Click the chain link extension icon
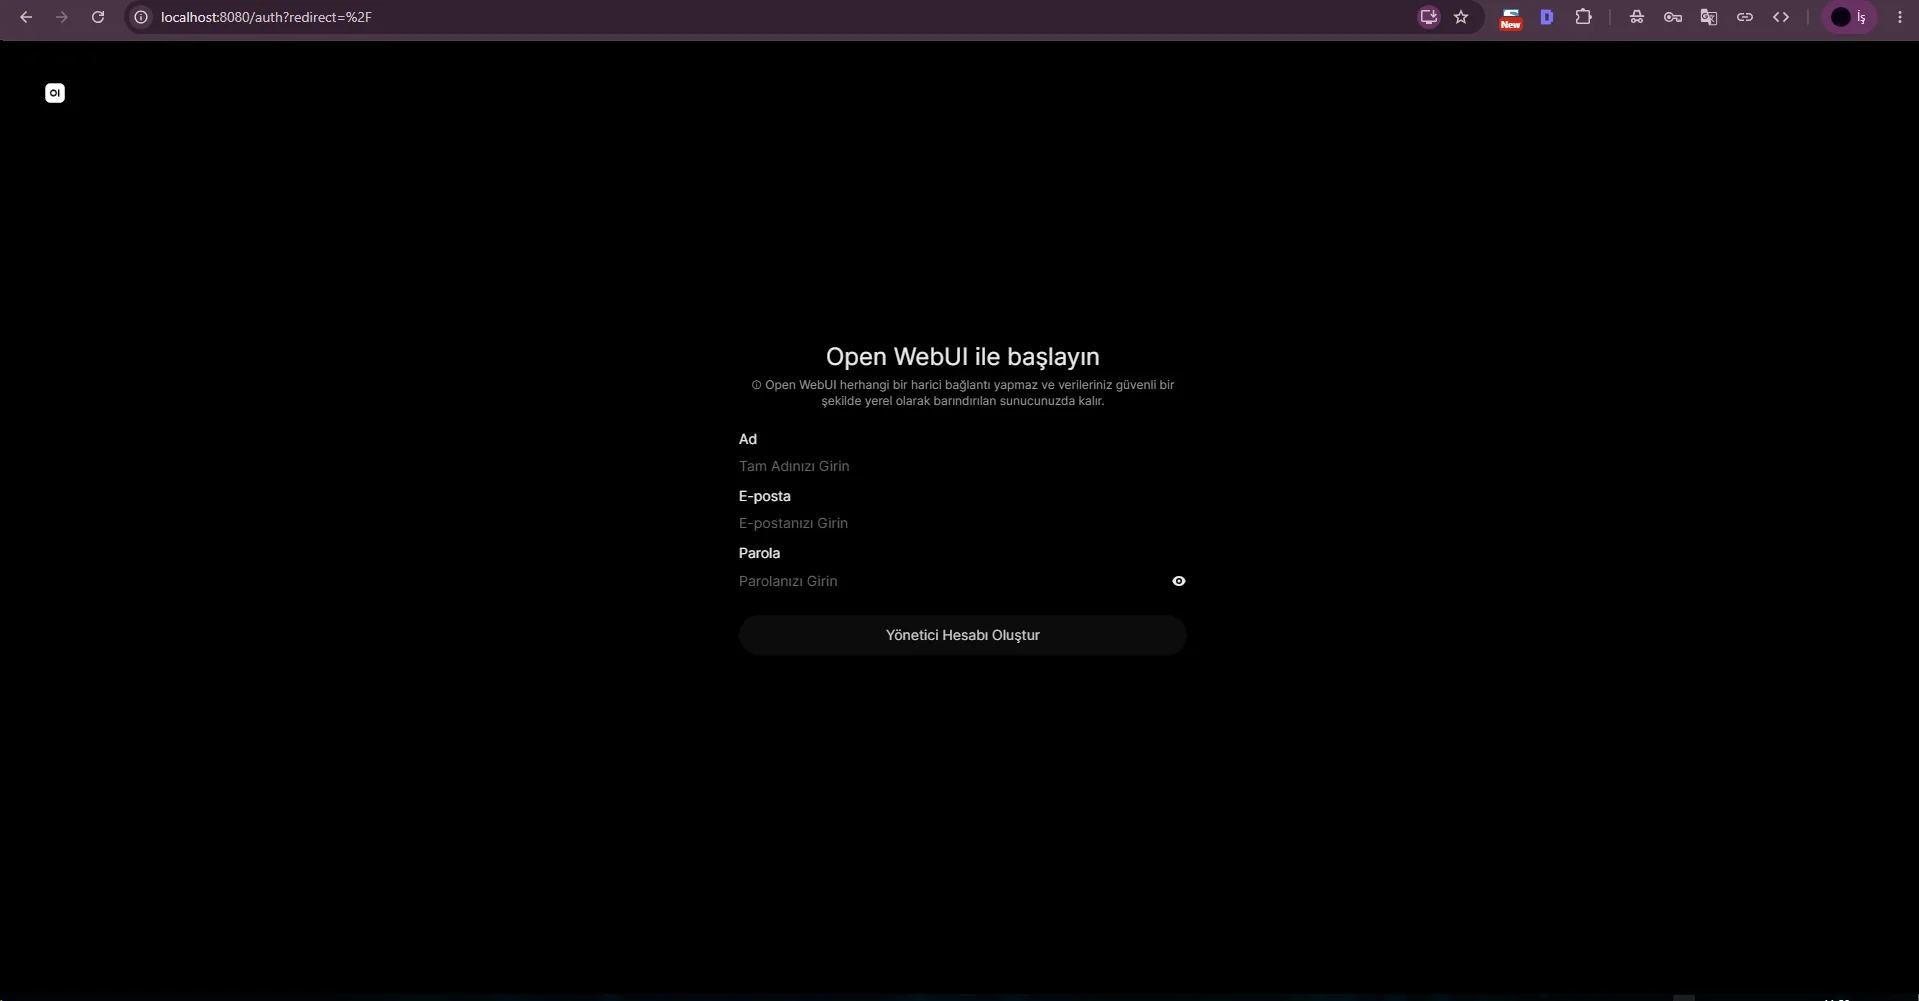Image resolution: width=1919 pixels, height=1001 pixels. [1745, 17]
